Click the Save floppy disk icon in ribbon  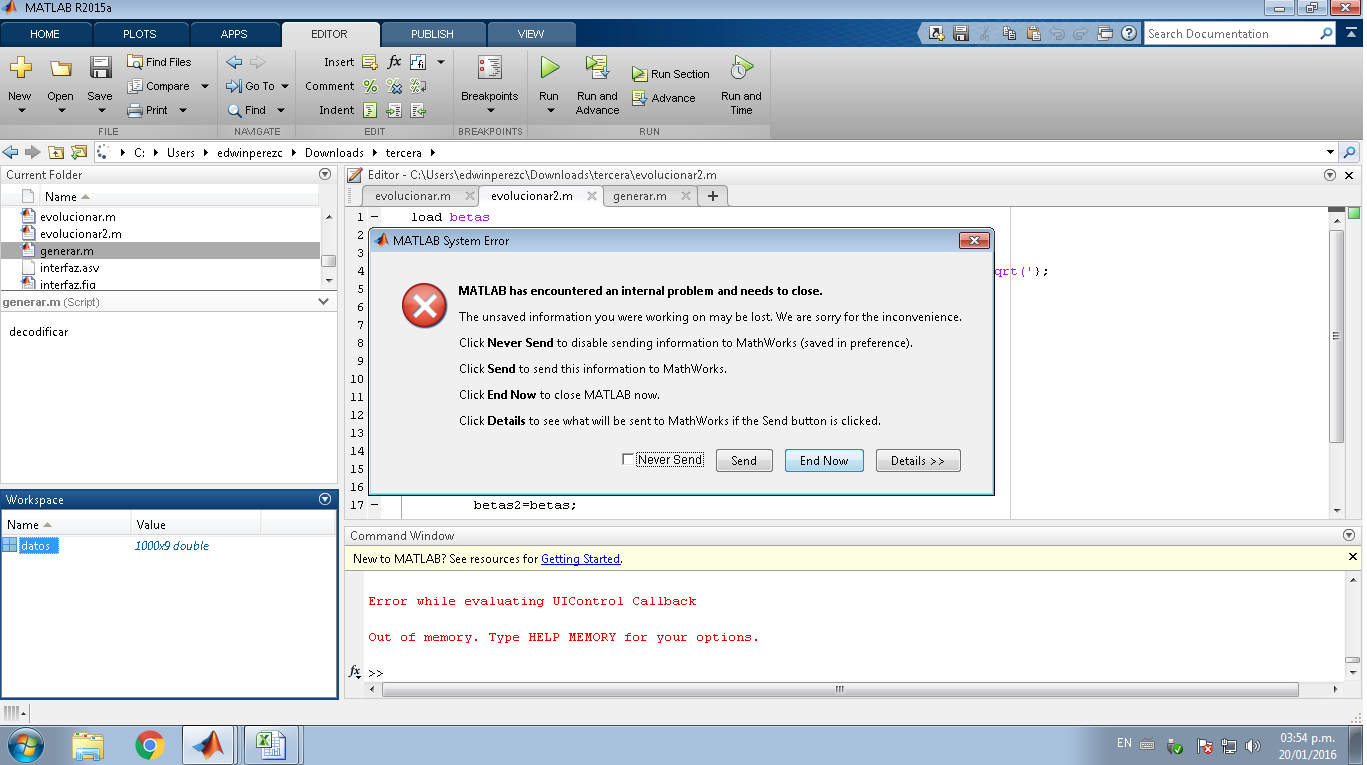100,68
